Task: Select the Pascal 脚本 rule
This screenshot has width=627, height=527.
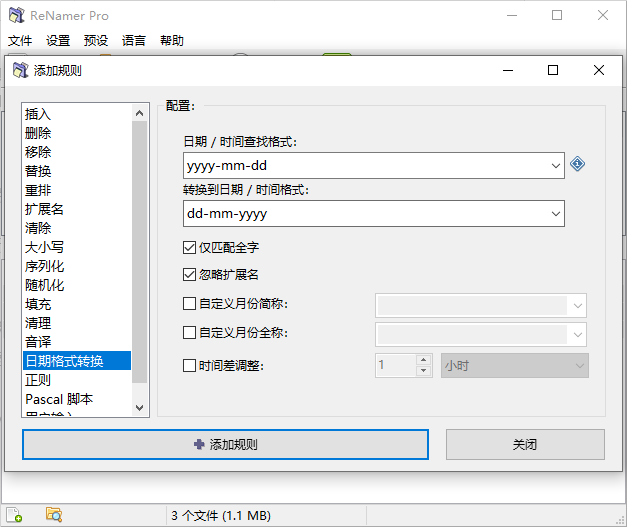Action: [77, 399]
